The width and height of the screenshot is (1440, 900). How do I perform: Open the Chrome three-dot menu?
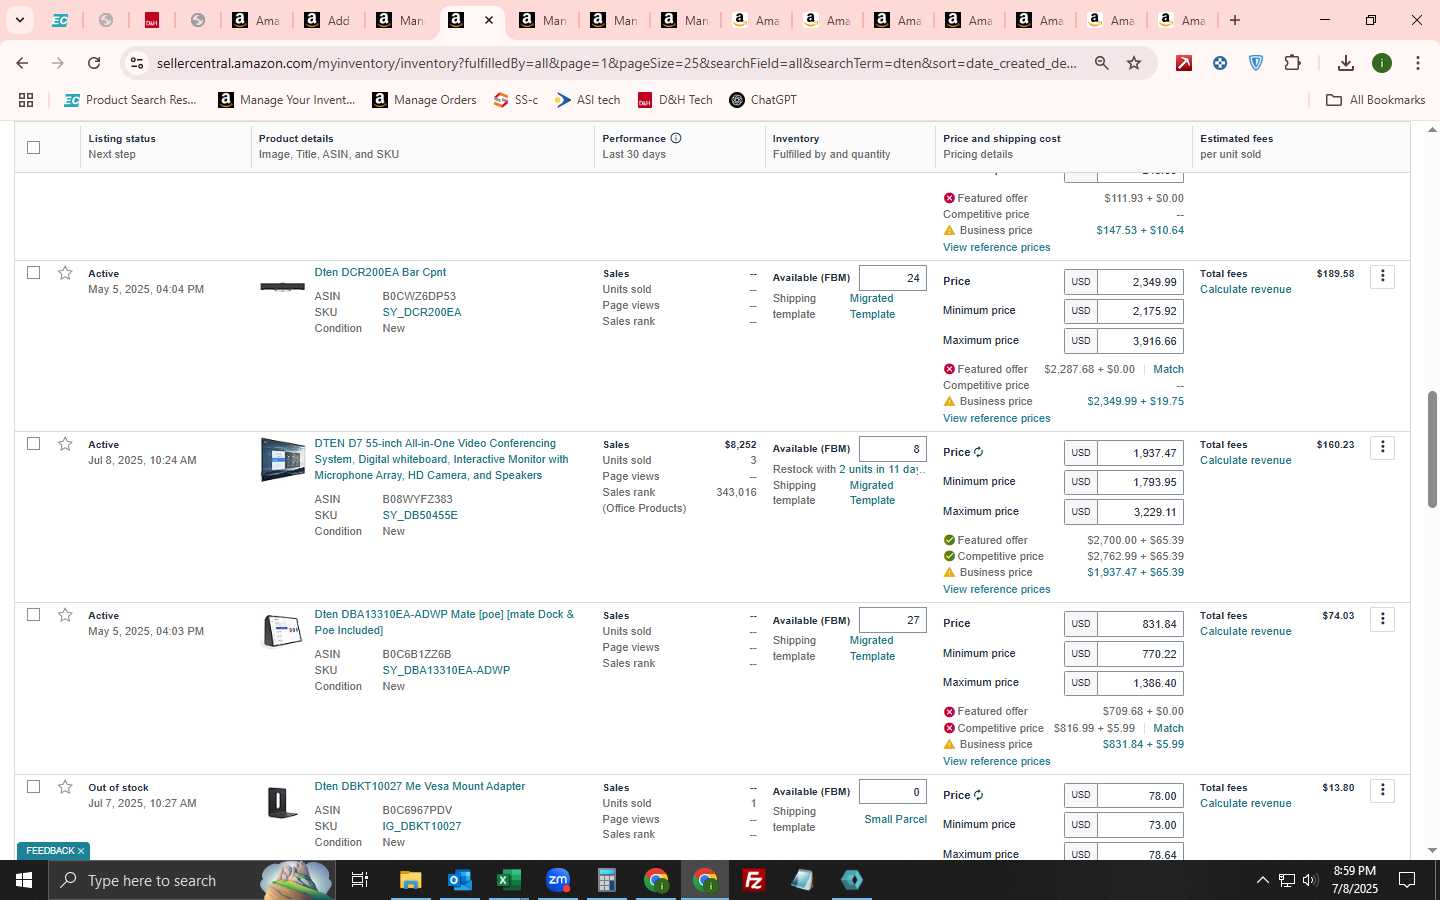1418,63
